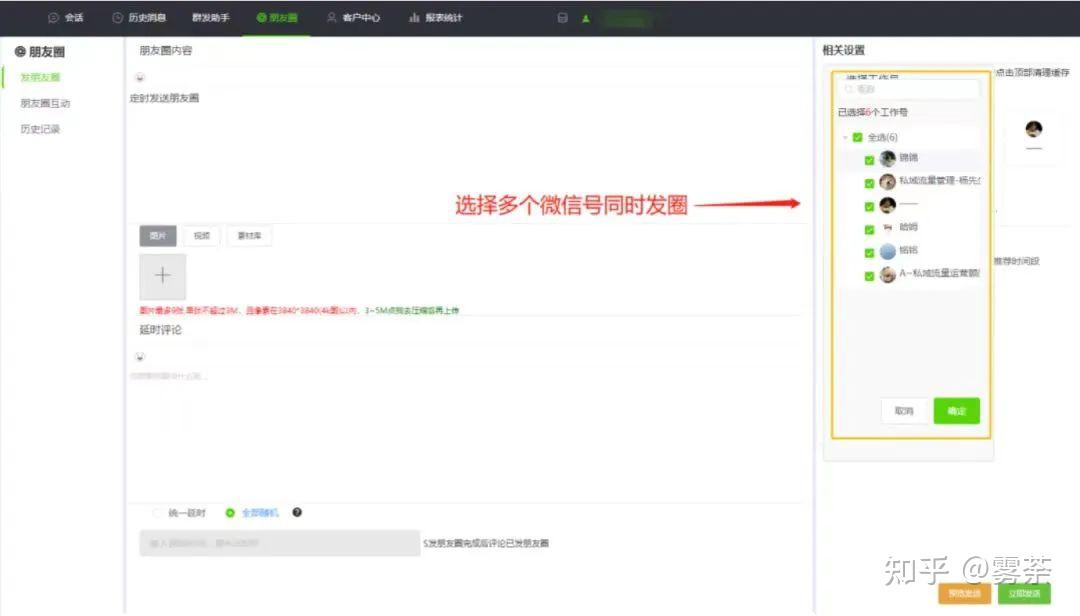Click selected account avatar card at right
Image resolution: width=1080 pixels, height=616 pixels.
pos(1034,136)
